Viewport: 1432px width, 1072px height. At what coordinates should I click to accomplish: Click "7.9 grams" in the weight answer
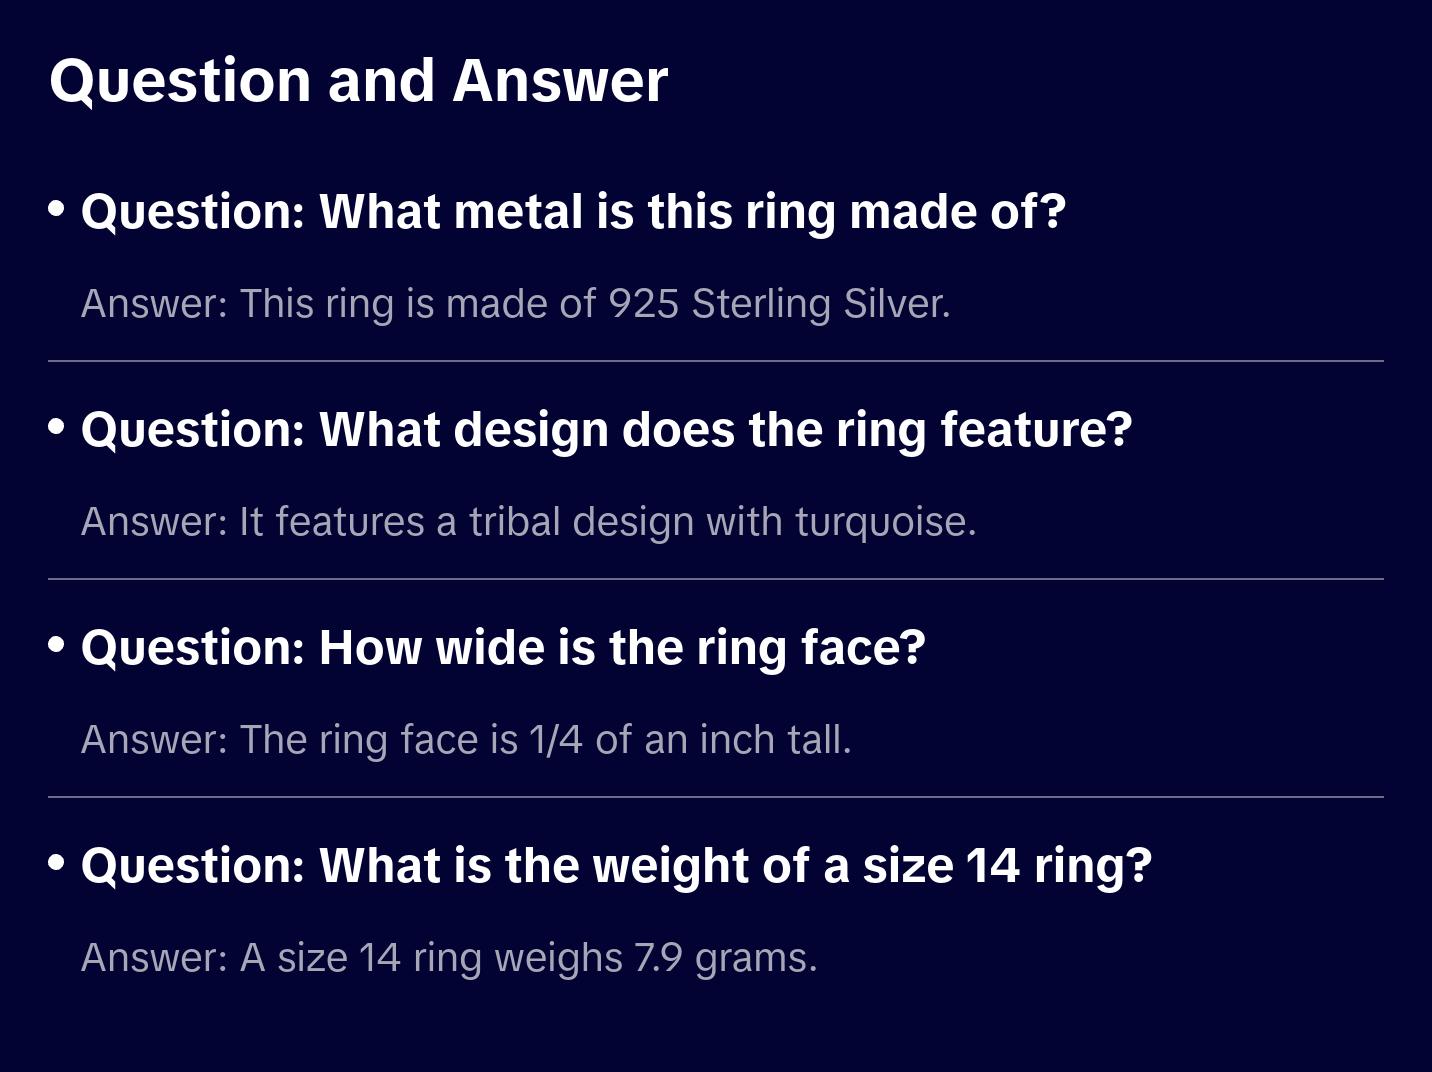(x=725, y=958)
